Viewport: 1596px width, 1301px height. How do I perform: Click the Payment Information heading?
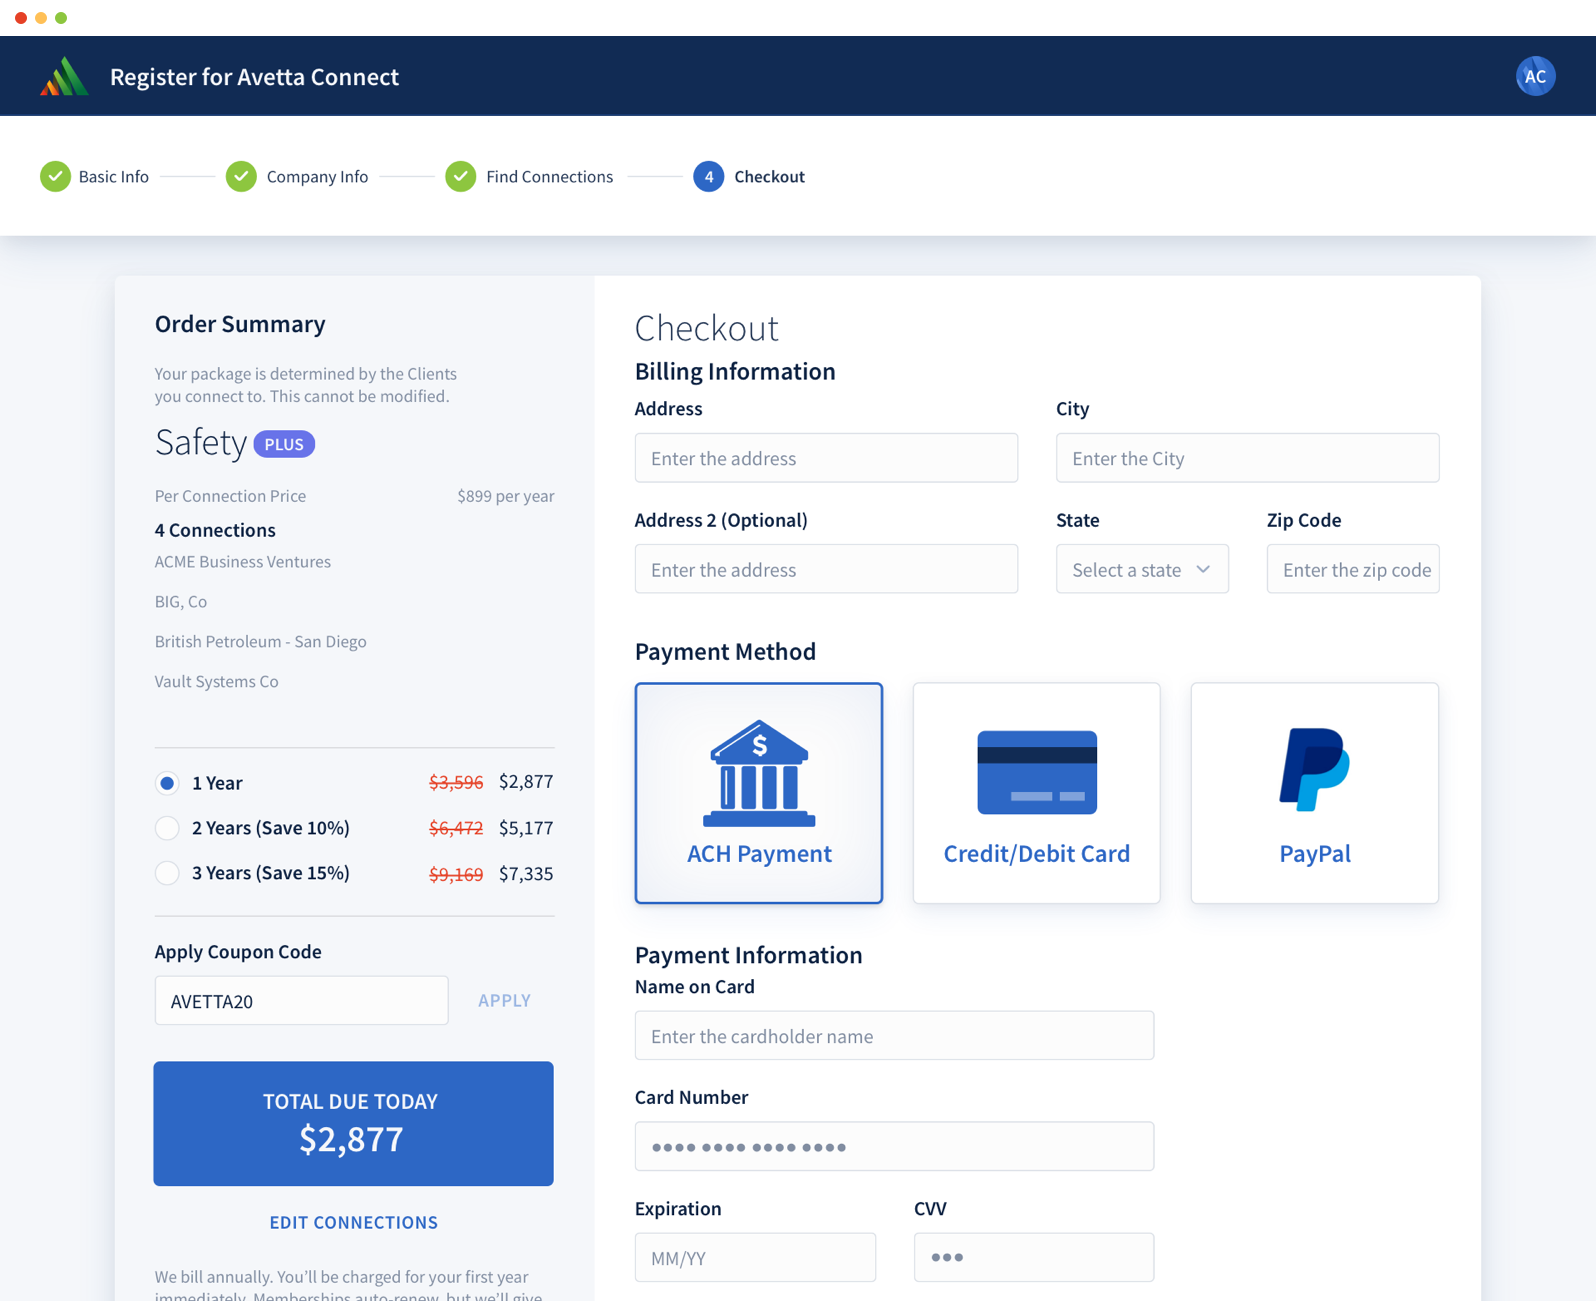748,955
